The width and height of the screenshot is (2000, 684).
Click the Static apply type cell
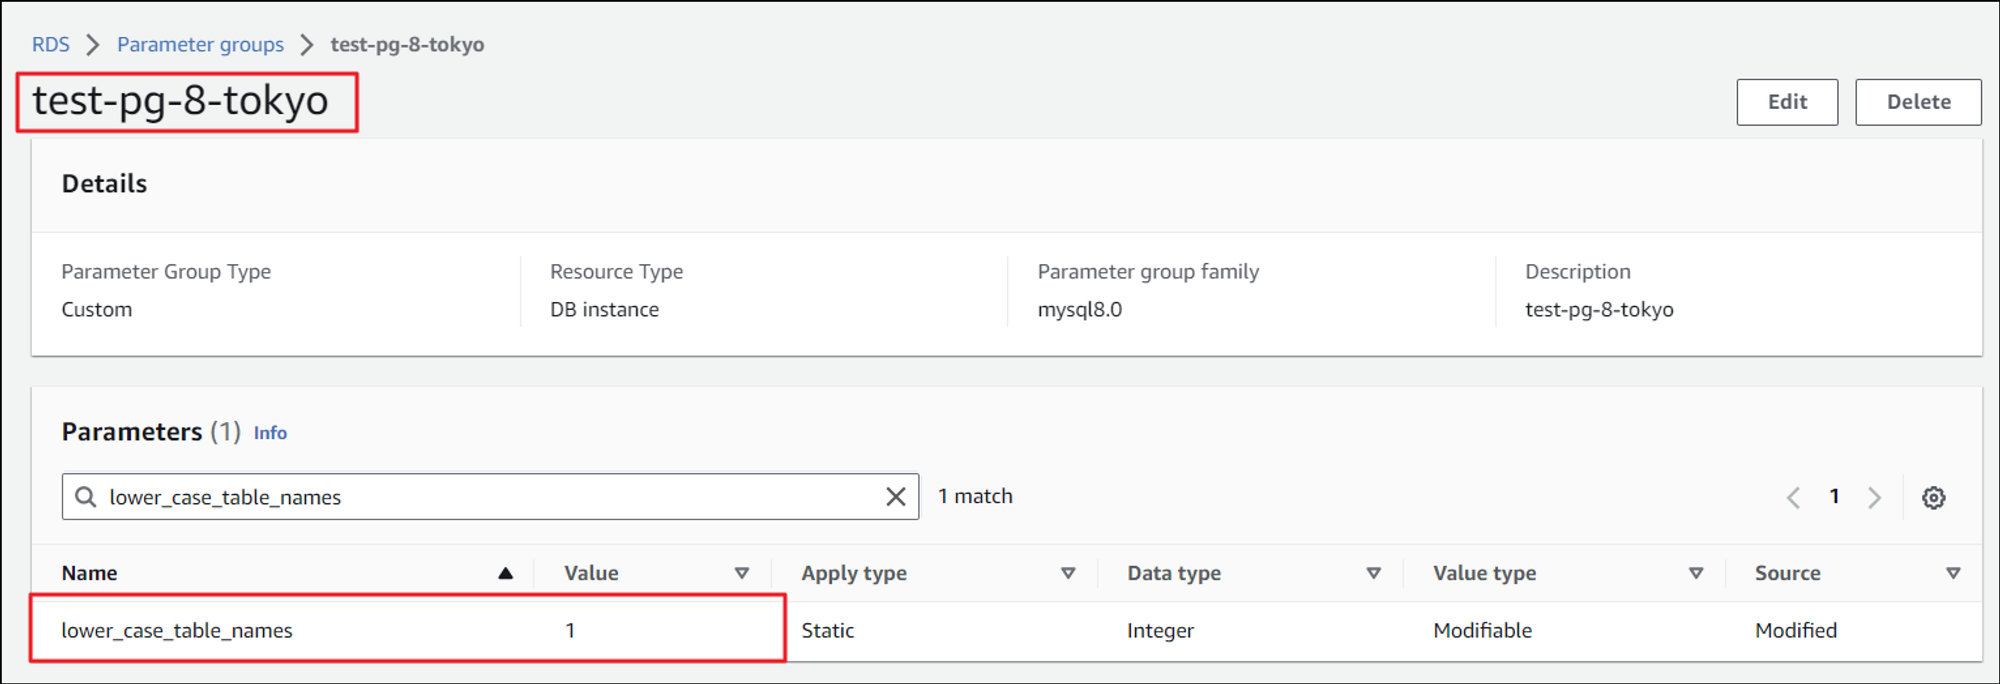pos(828,631)
